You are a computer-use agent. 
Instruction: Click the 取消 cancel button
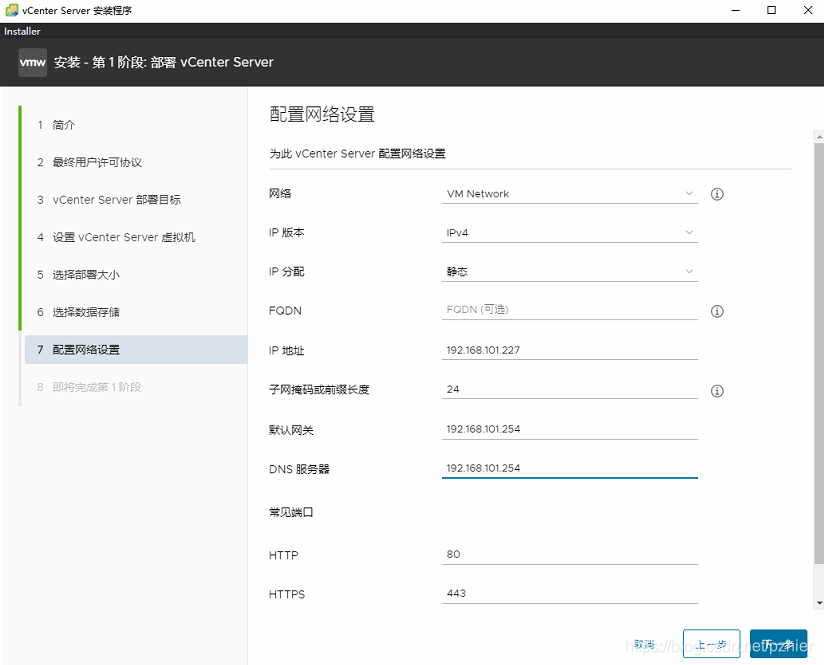click(x=644, y=644)
